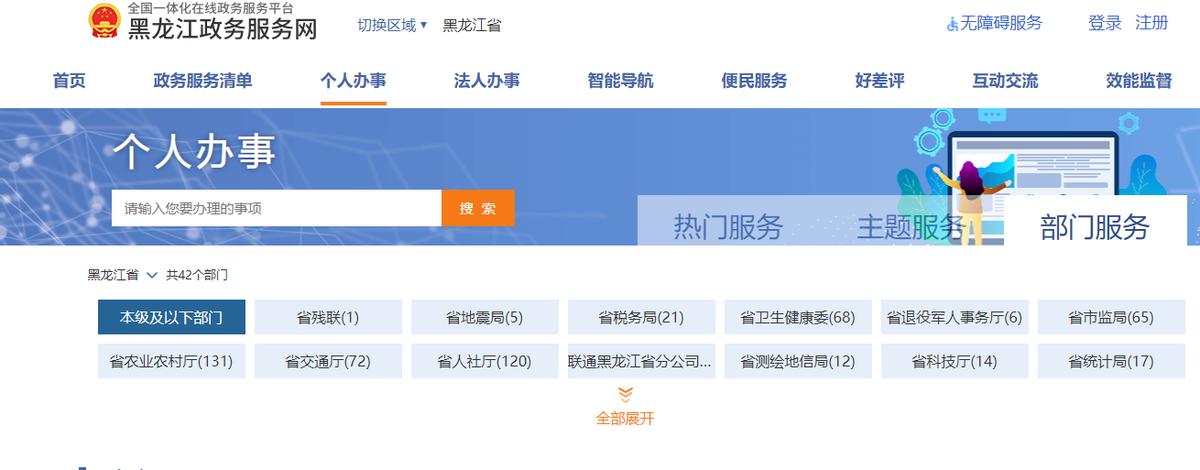Click the double chevron expand icon

pyautogui.click(x=625, y=395)
